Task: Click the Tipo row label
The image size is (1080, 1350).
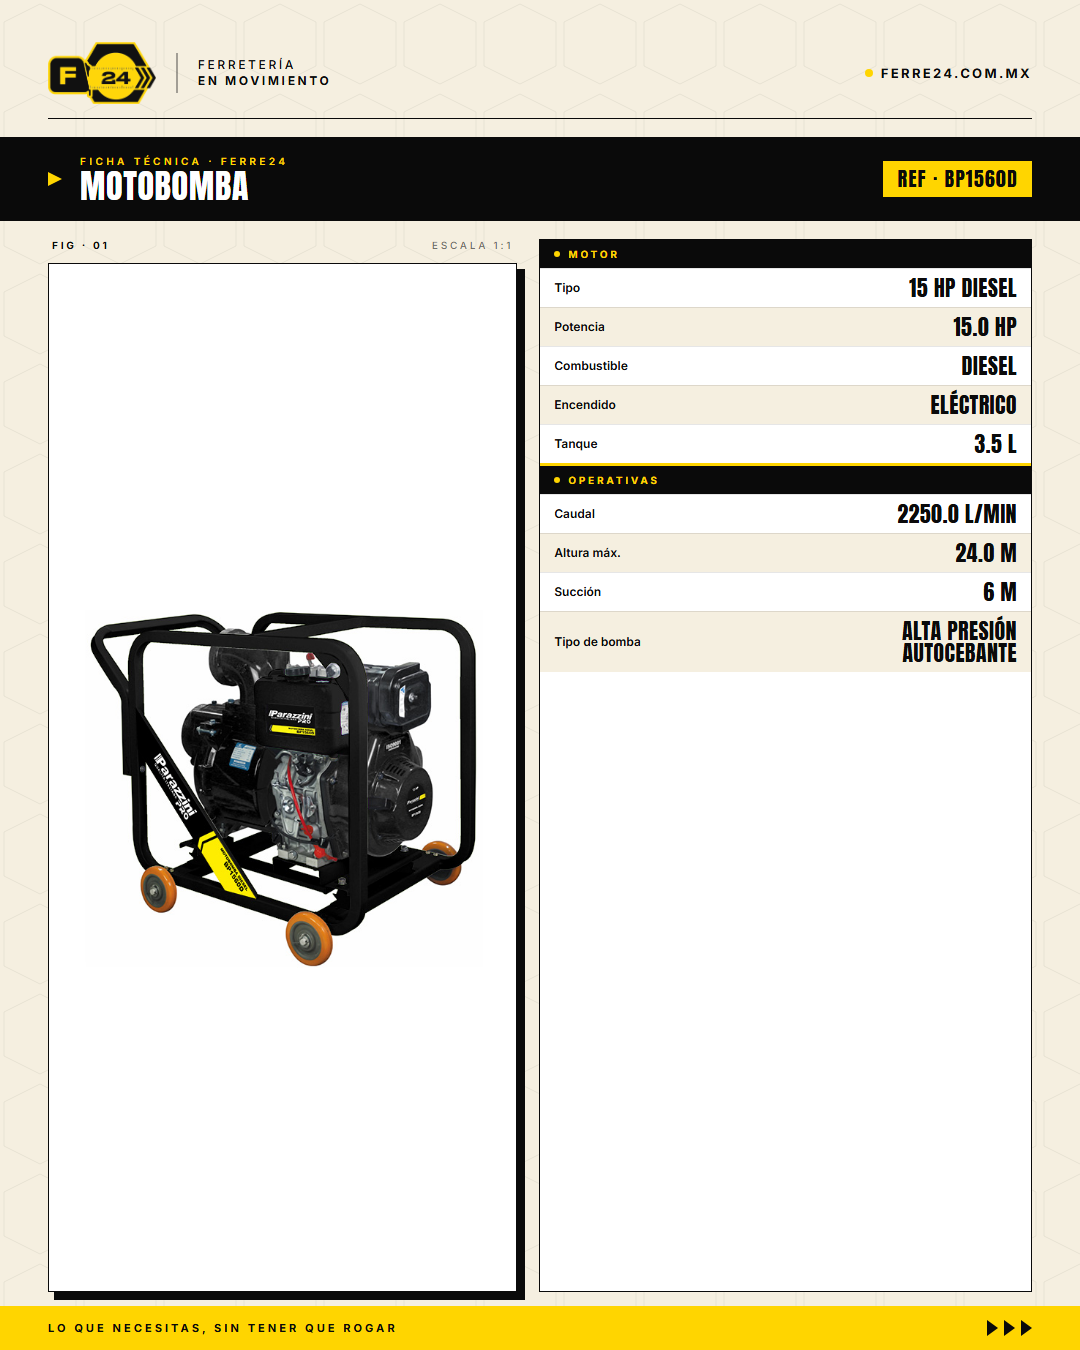Action: 567,288
